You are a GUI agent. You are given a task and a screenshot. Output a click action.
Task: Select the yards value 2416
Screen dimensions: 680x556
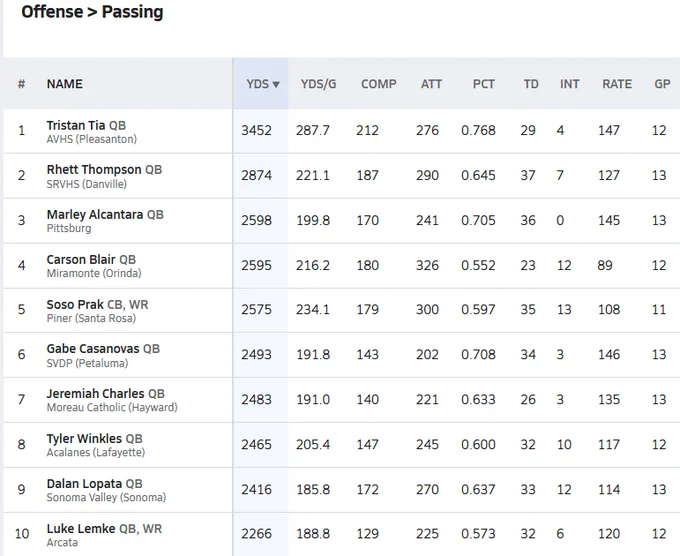pyautogui.click(x=256, y=490)
